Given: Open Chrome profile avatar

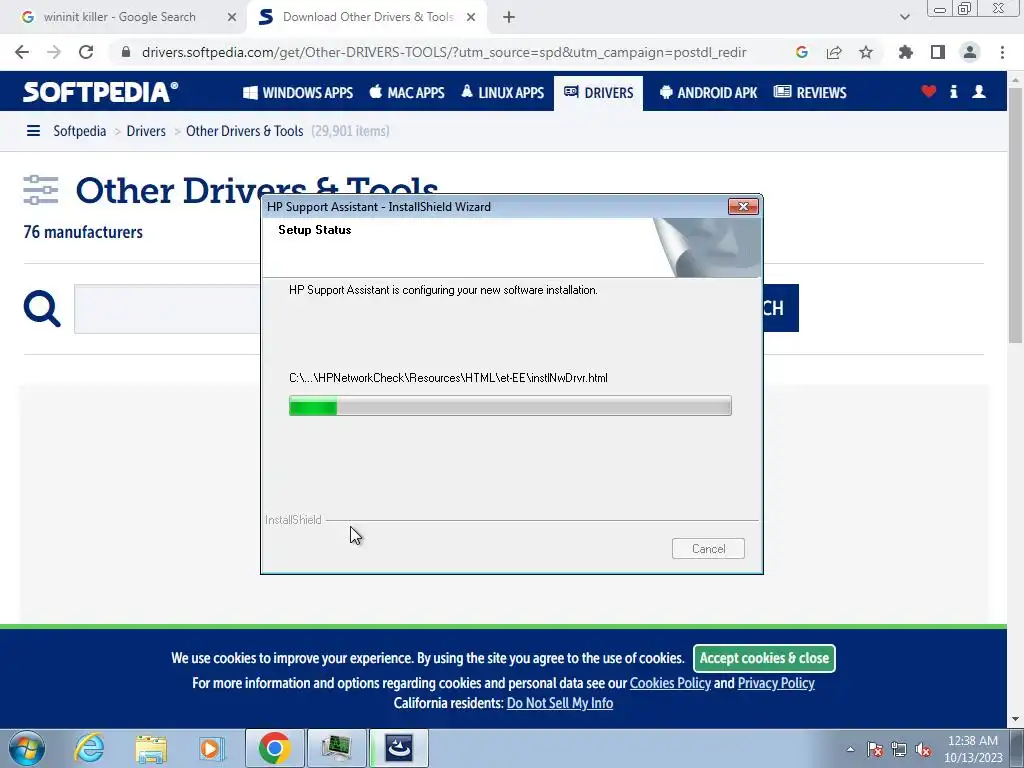Looking at the screenshot, I should 970,52.
